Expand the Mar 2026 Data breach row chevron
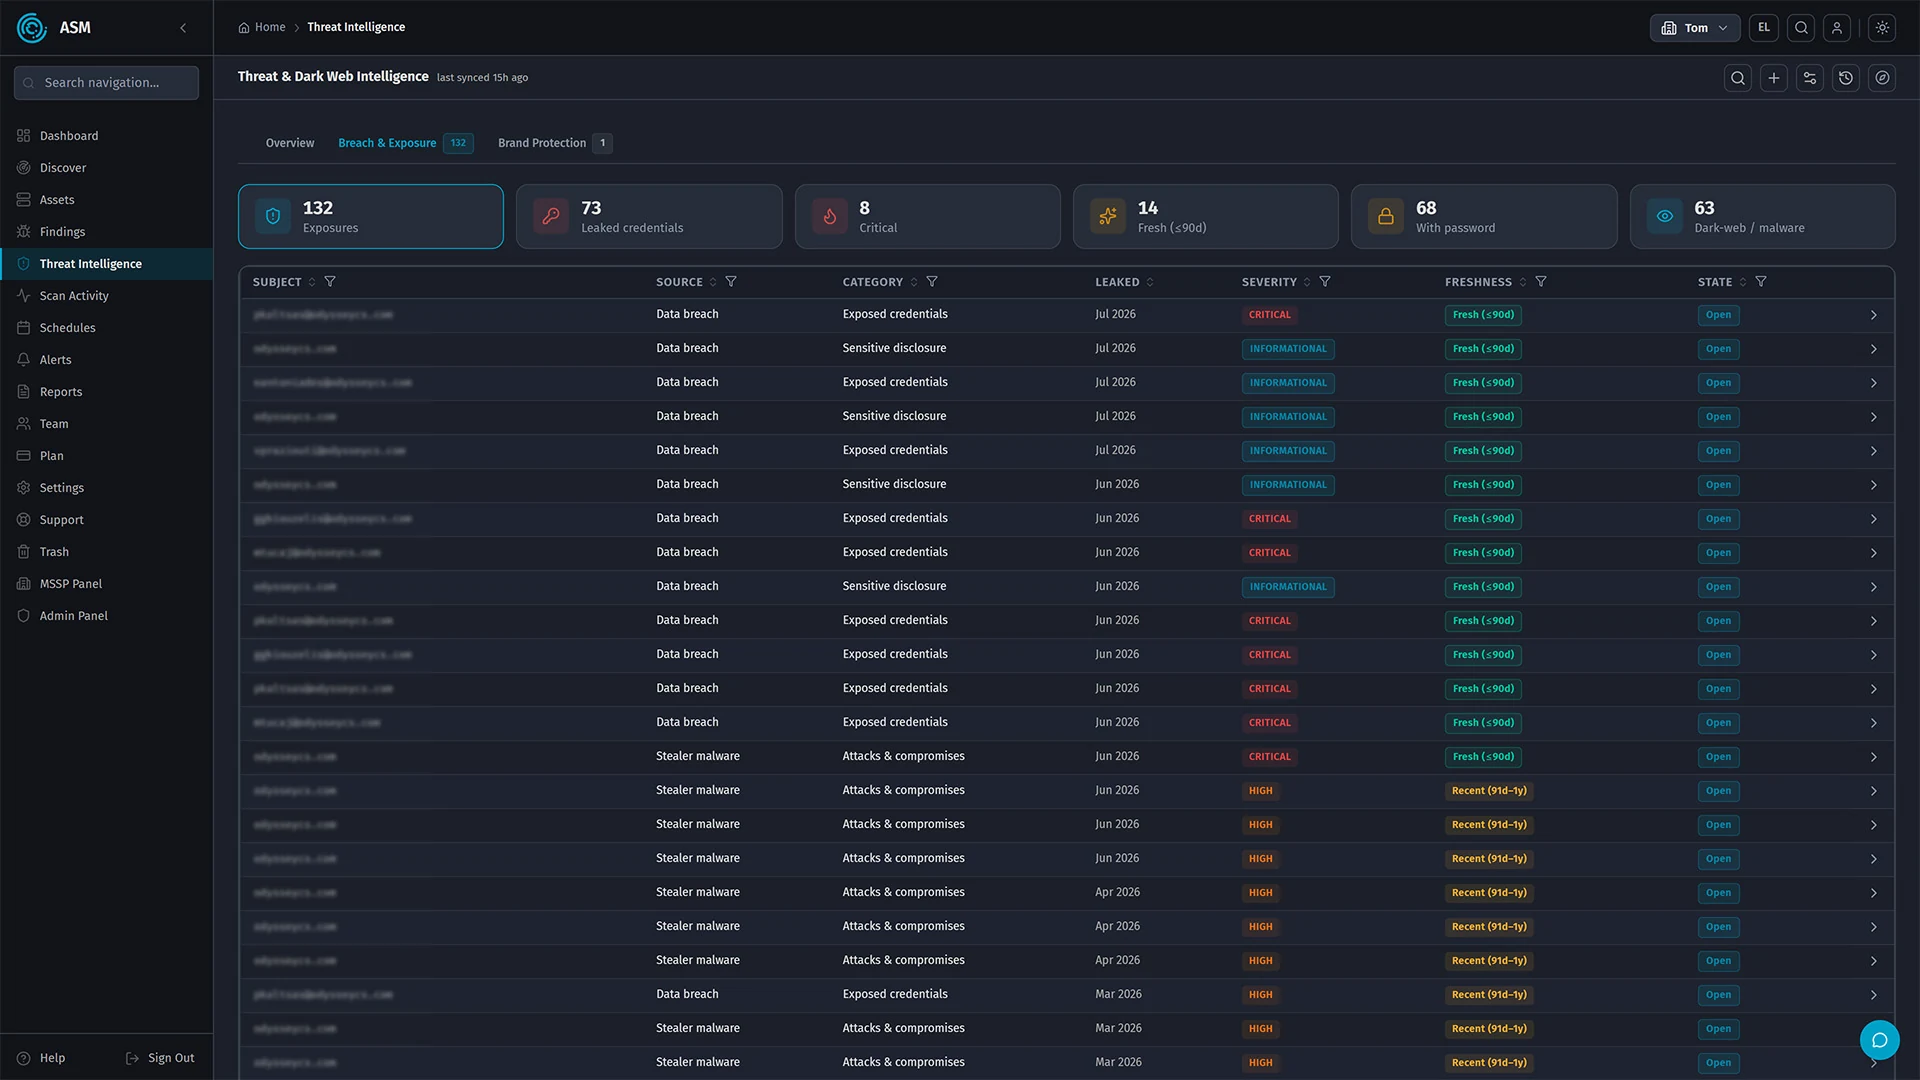 [1873, 995]
